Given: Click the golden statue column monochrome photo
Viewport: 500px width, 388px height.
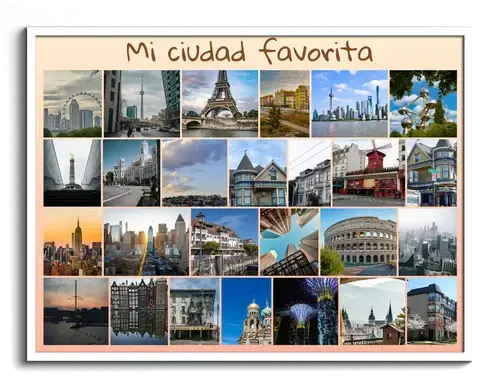Looking at the screenshot, I should point(72,173).
